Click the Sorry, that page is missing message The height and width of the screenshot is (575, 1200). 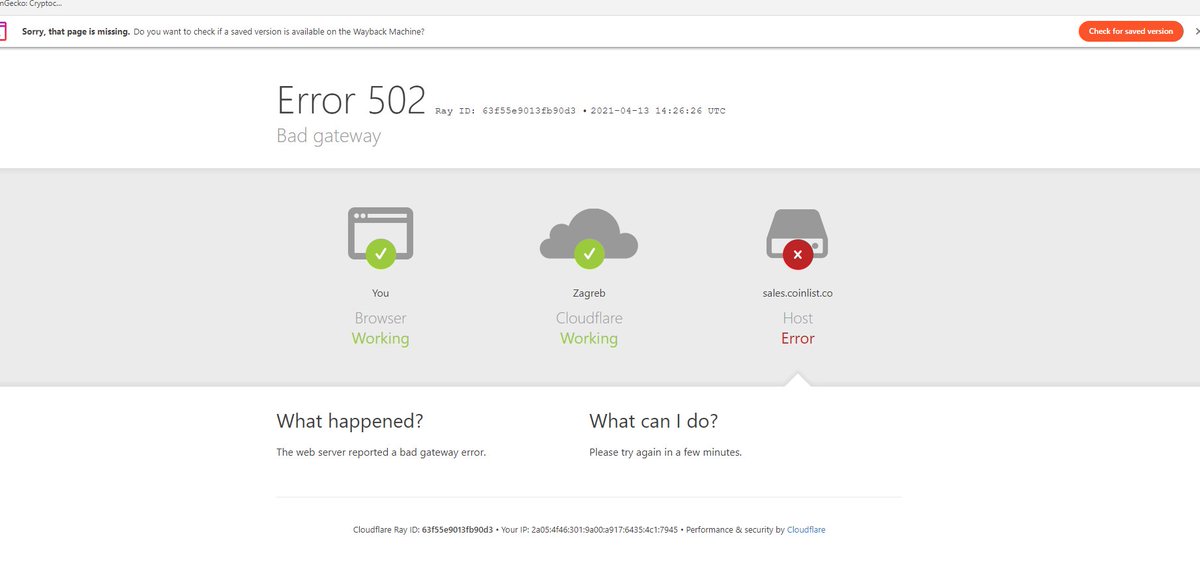(76, 31)
